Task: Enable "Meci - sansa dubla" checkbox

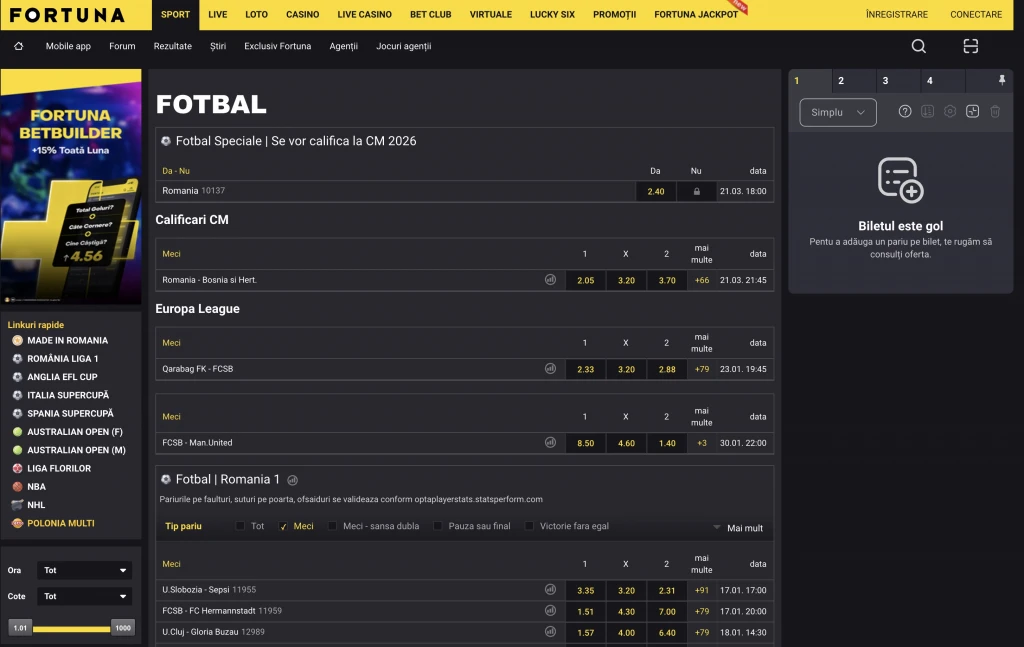Action: click(333, 526)
